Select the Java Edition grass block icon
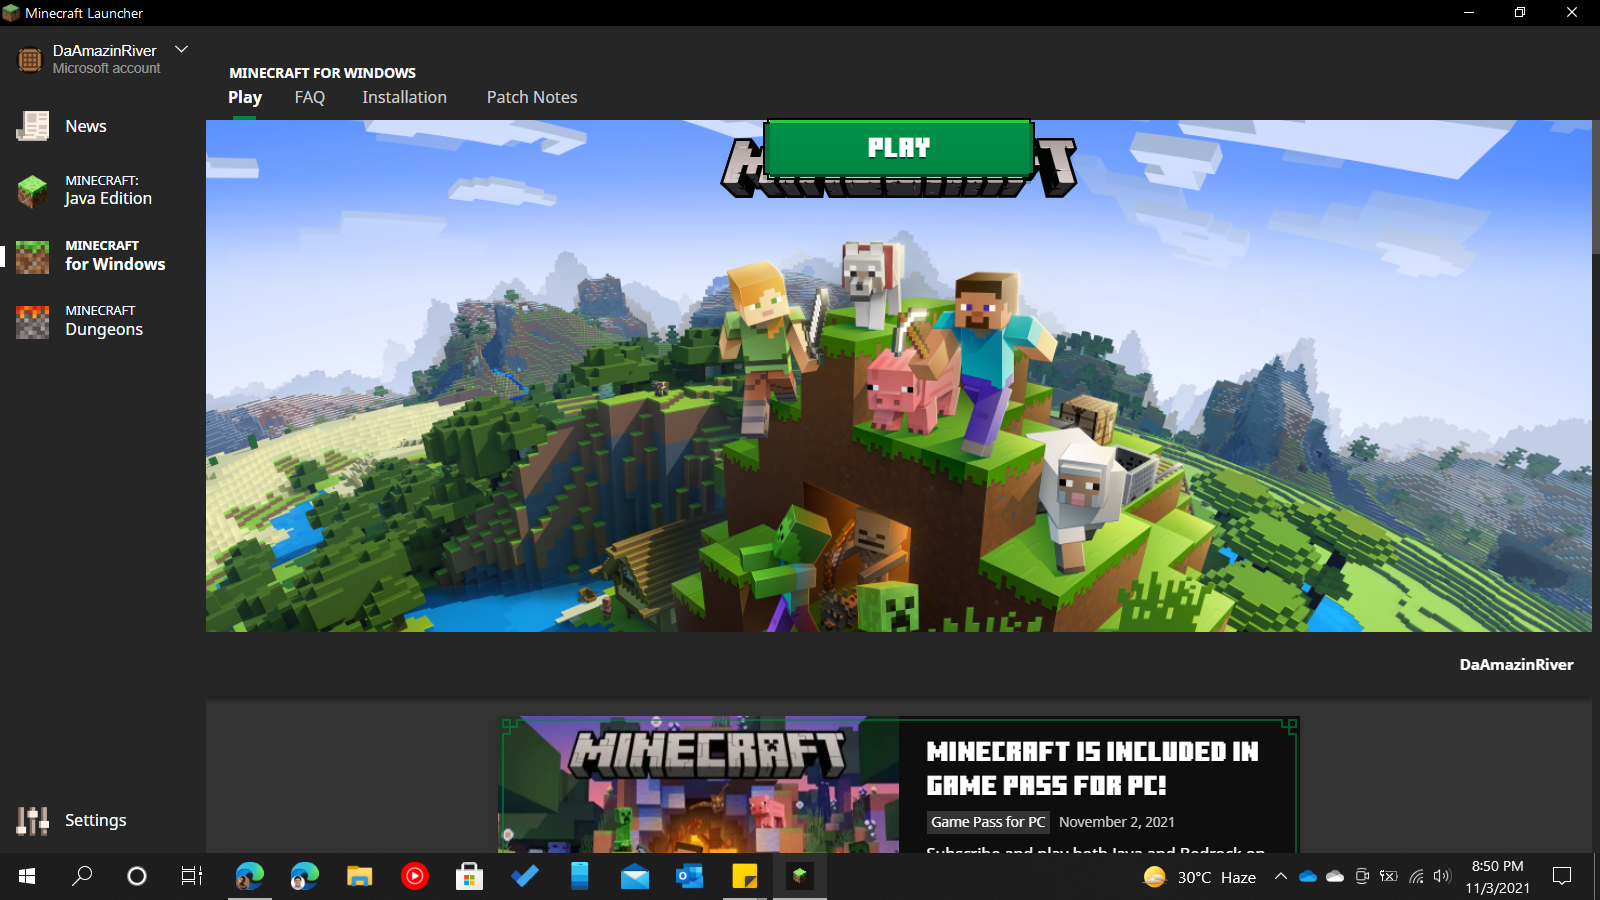 coord(32,191)
